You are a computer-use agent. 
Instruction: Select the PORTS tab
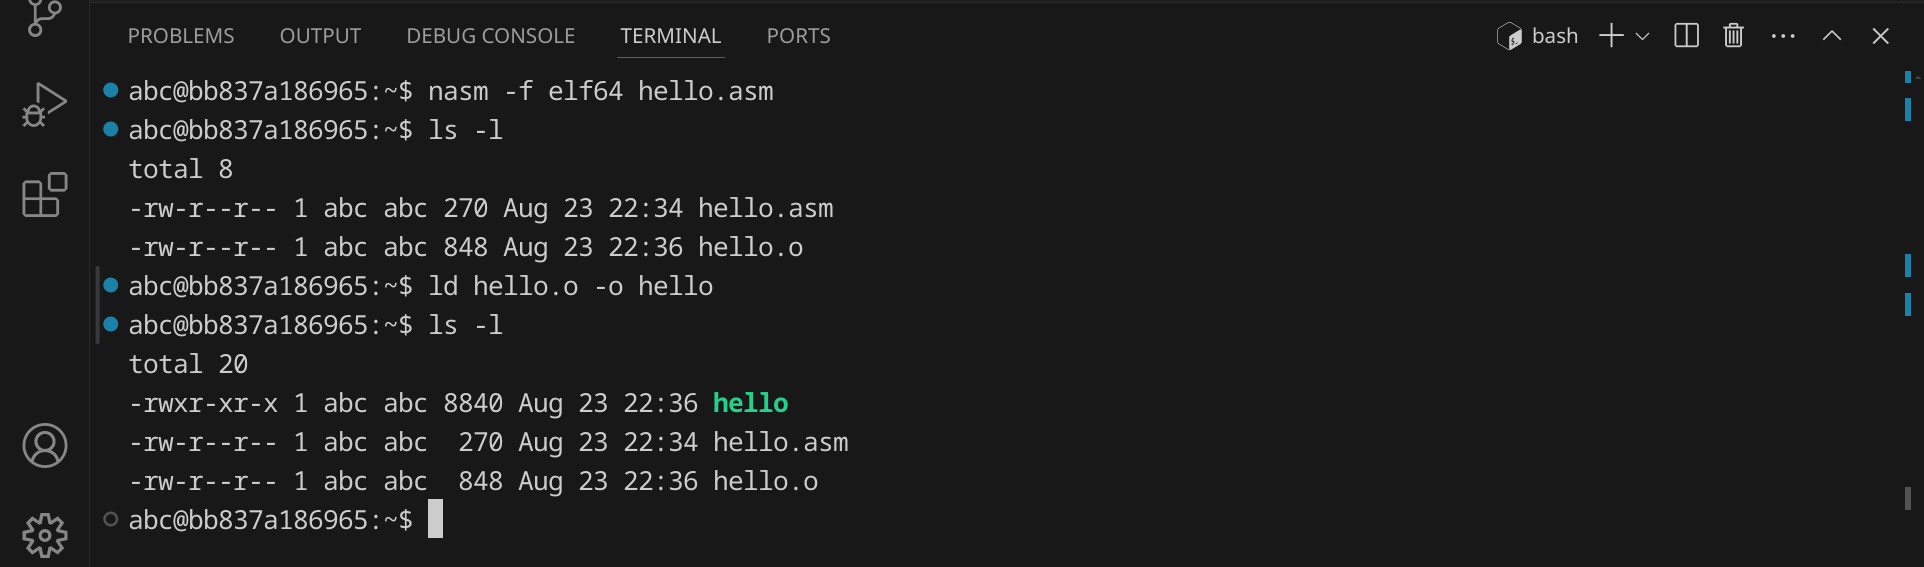tap(798, 36)
